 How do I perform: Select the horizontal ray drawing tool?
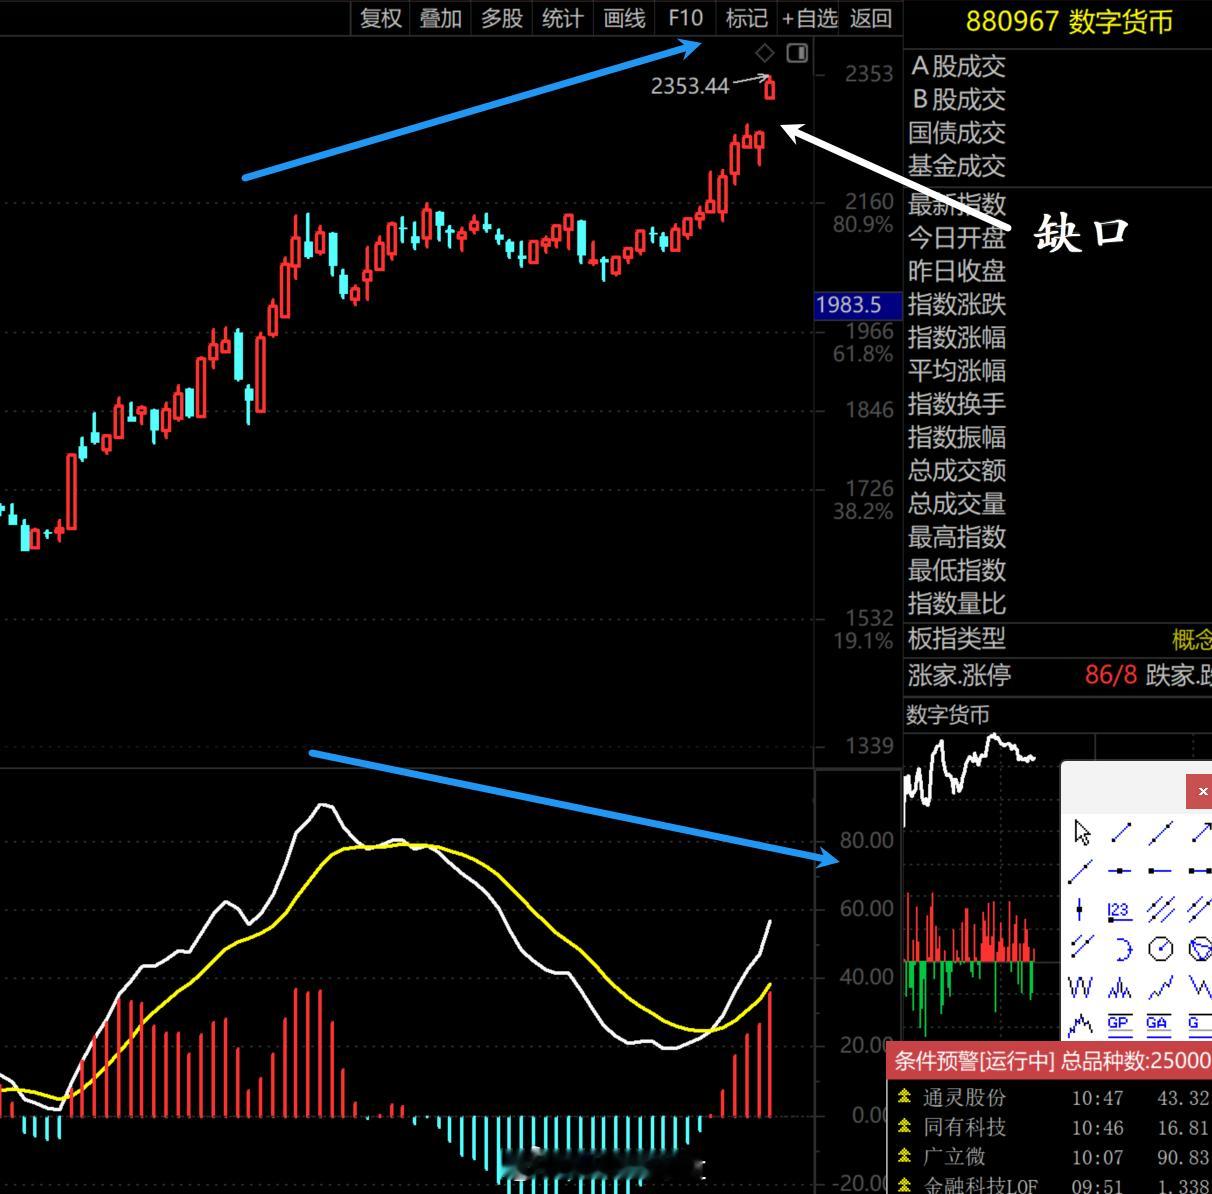pos(1160,871)
